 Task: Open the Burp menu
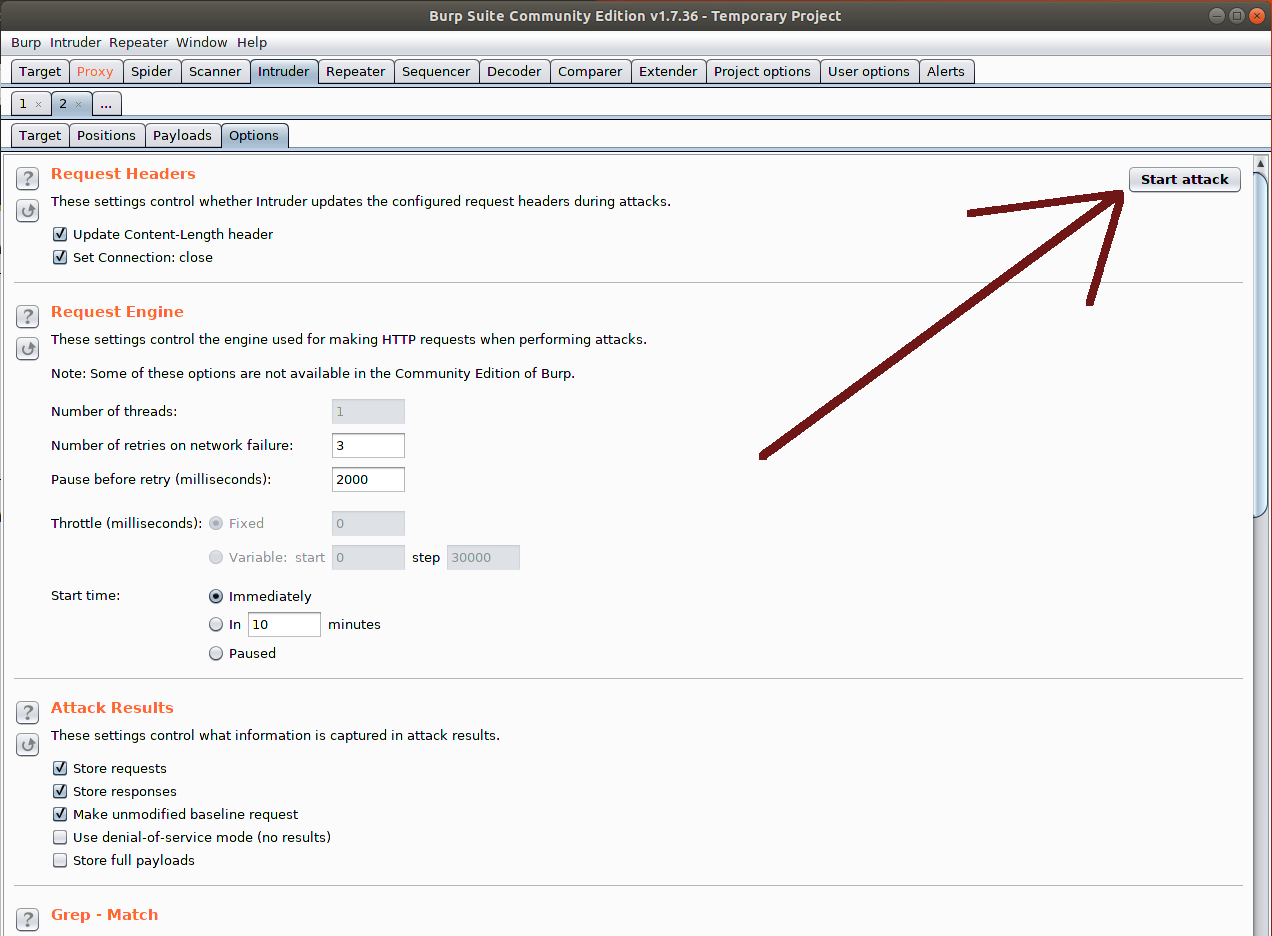pos(26,42)
